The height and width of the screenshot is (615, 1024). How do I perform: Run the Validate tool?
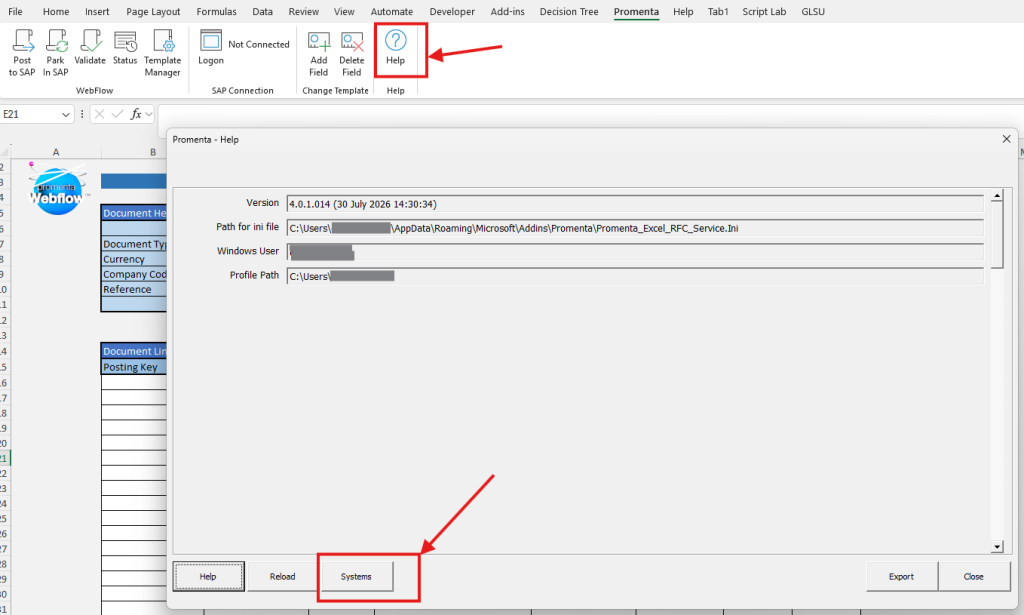(x=90, y=48)
